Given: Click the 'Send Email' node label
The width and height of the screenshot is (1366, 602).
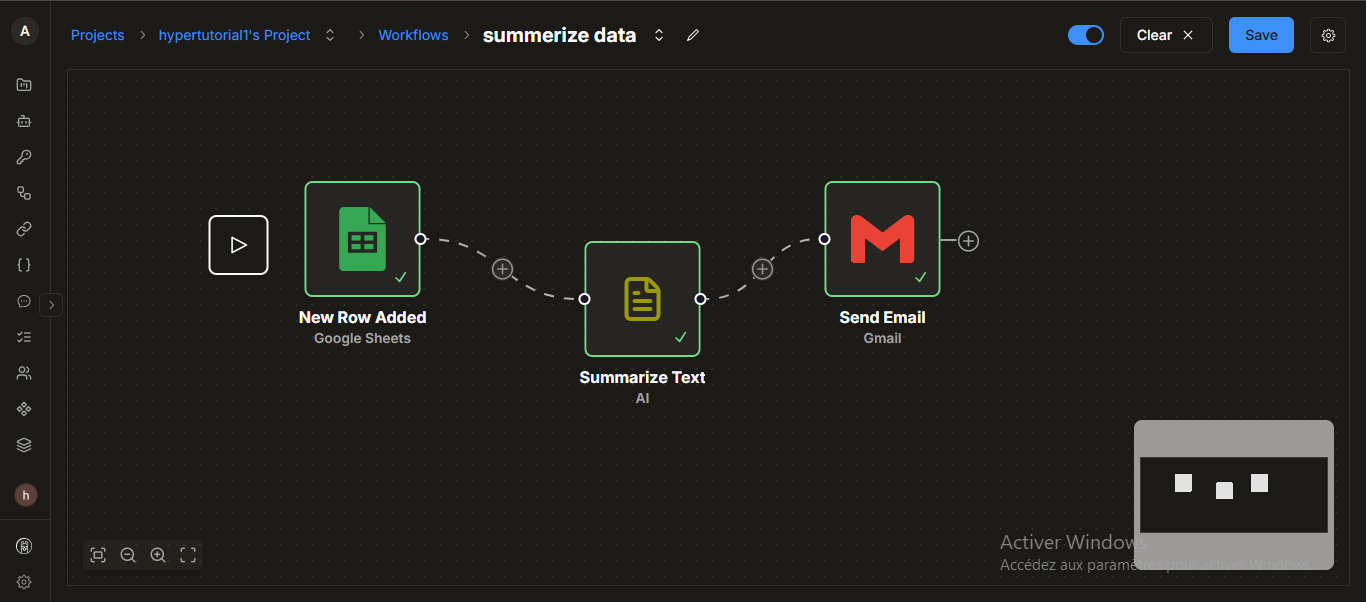Looking at the screenshot, I should [x=882, y=317].
